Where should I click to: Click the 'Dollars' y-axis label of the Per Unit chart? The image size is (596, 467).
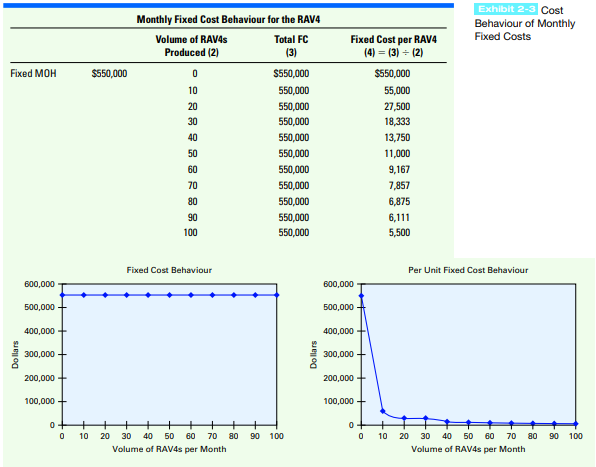(314, 355)
